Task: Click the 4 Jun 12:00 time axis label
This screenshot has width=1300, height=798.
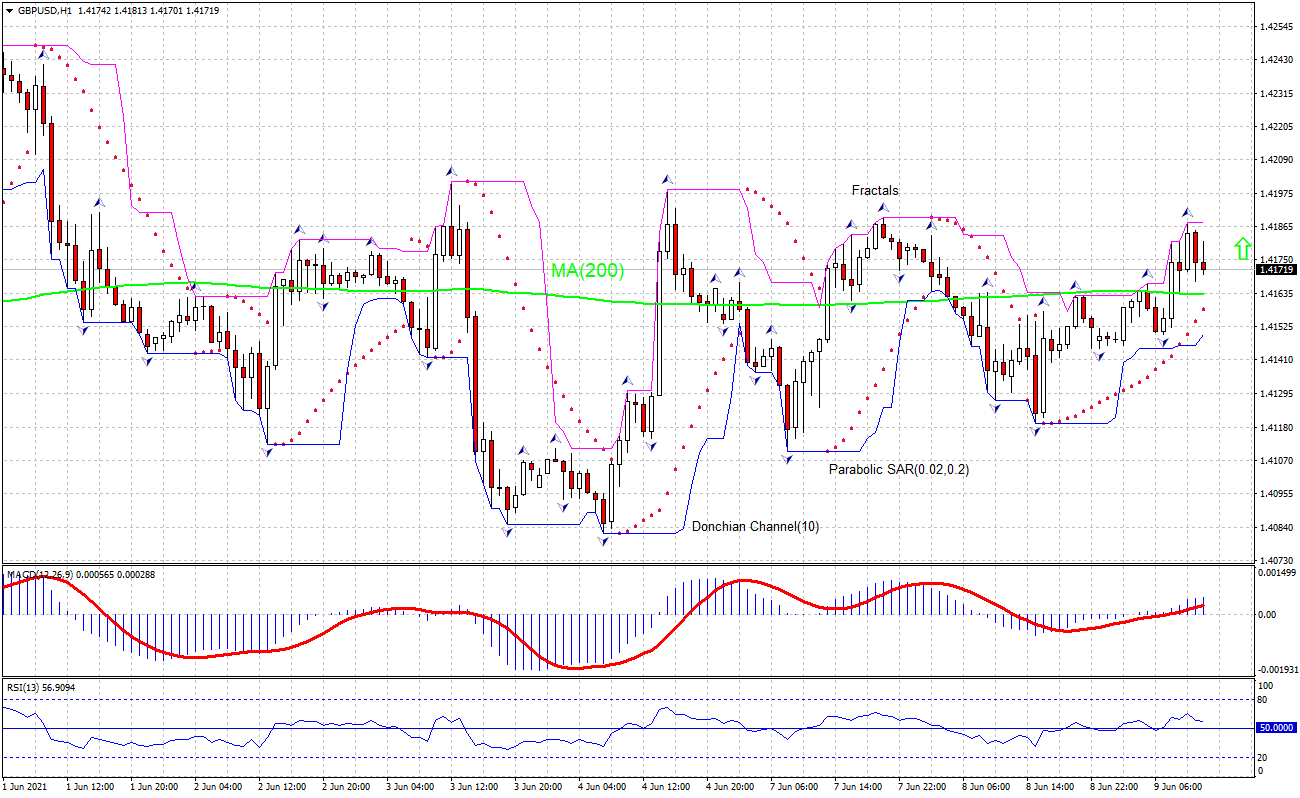Action: click(x=665, y=787)
